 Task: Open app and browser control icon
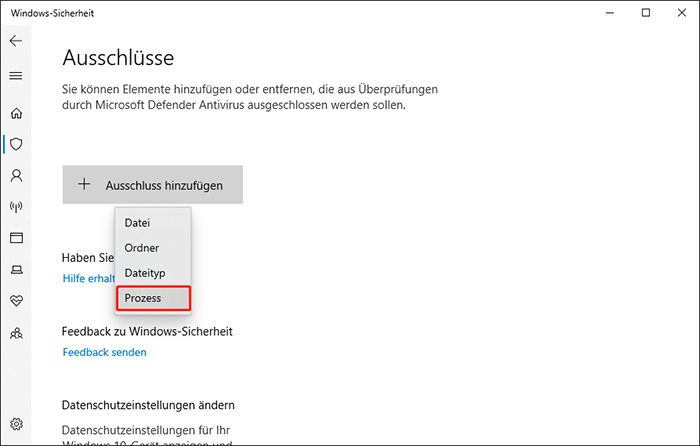[16, 238]
